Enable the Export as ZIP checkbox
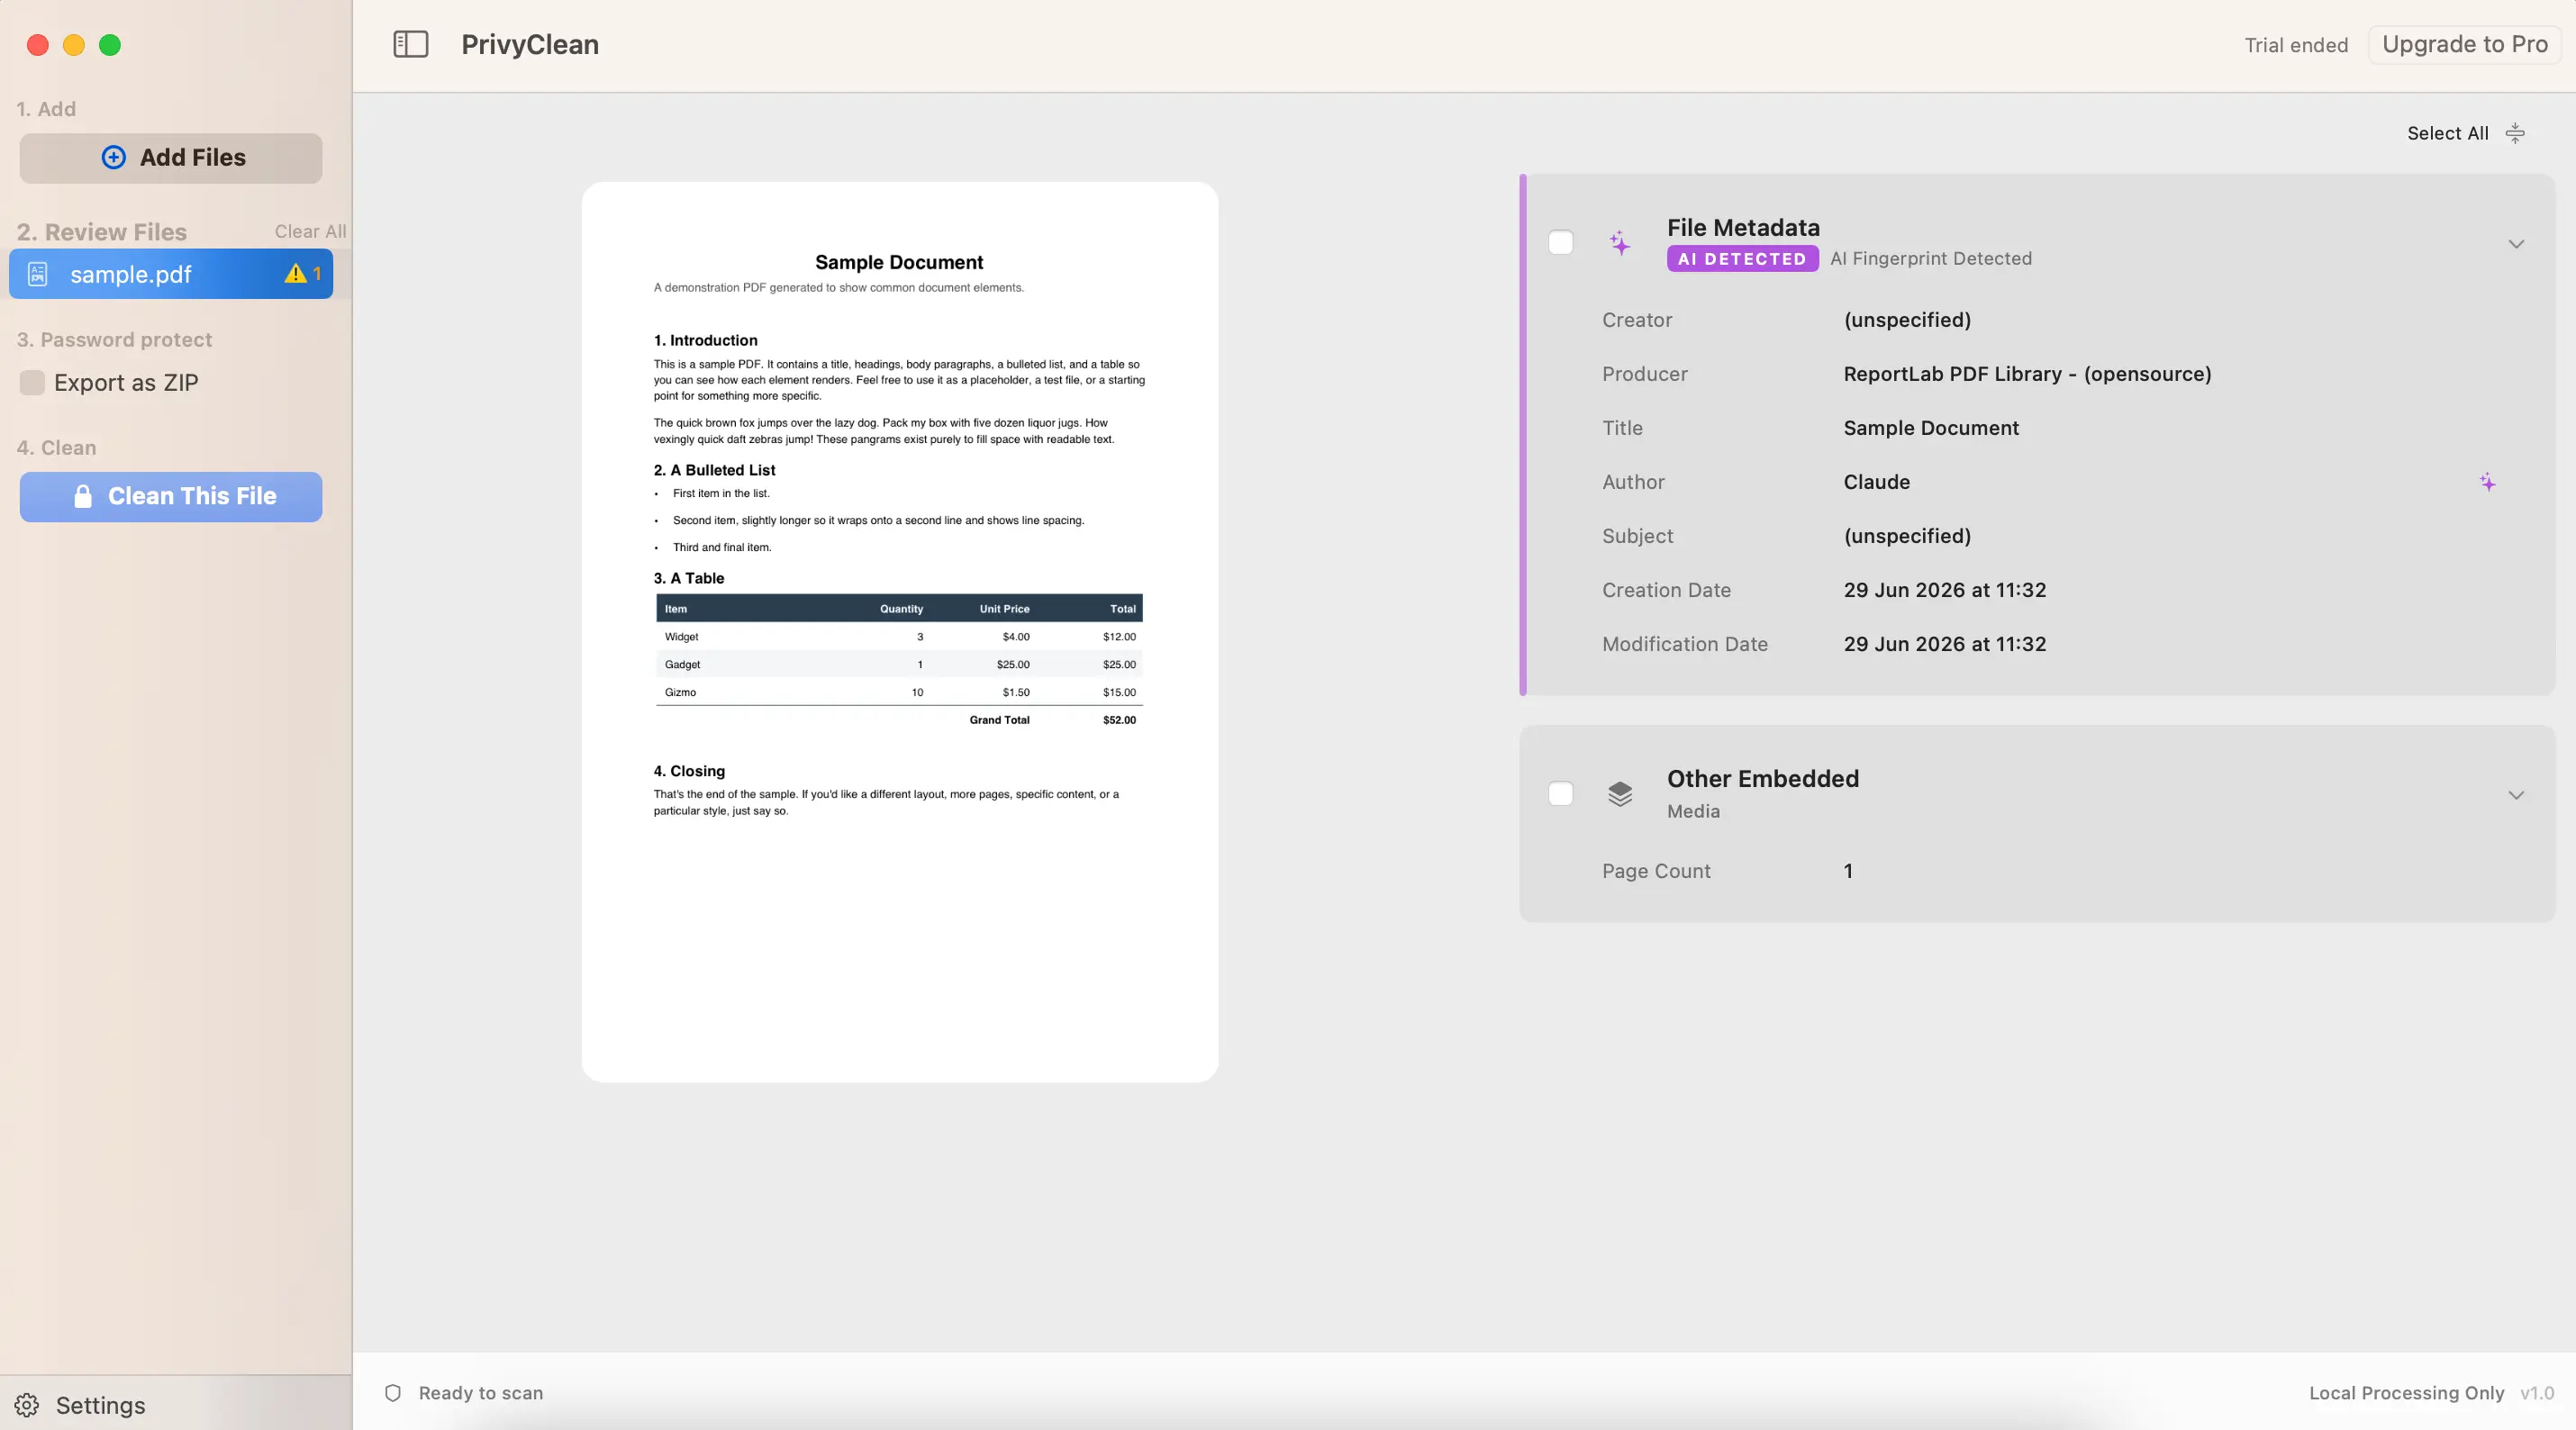Viewport: 2576px width, 1430px height. tap(32, 383)
